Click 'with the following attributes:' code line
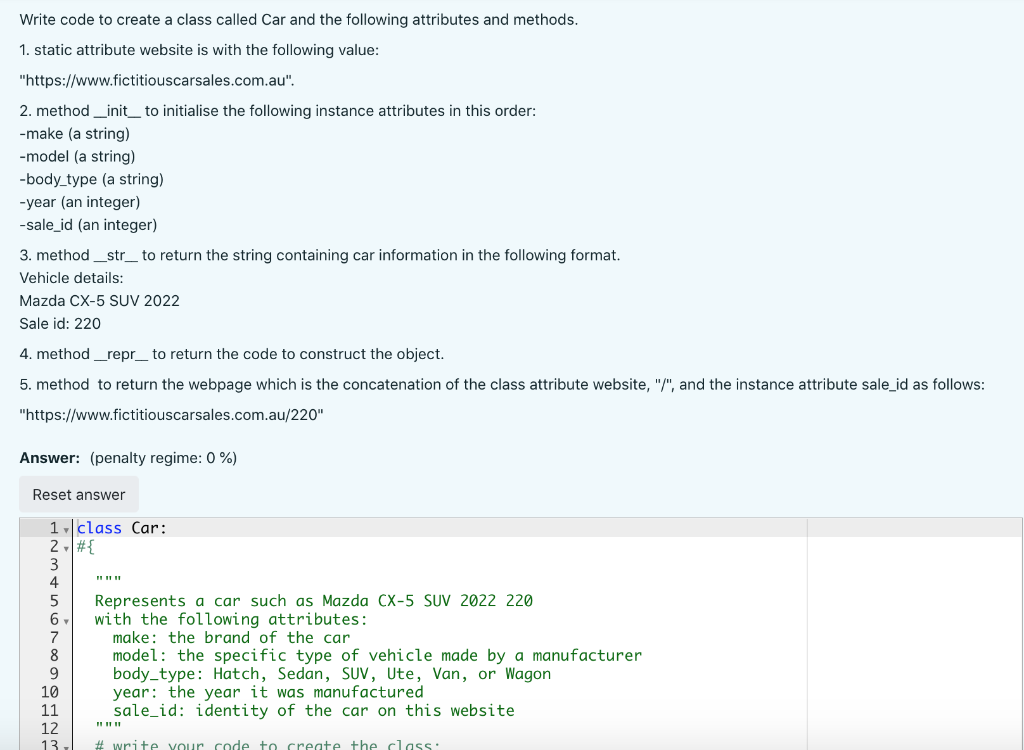The image size is (1024, 750). pyautogui.click(x=231, y=619)
